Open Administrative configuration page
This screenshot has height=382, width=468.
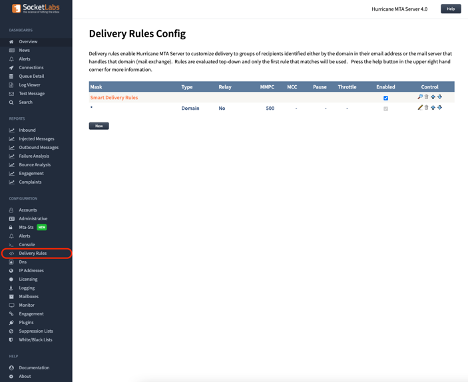pyautogui.click(x=33, y=219)
